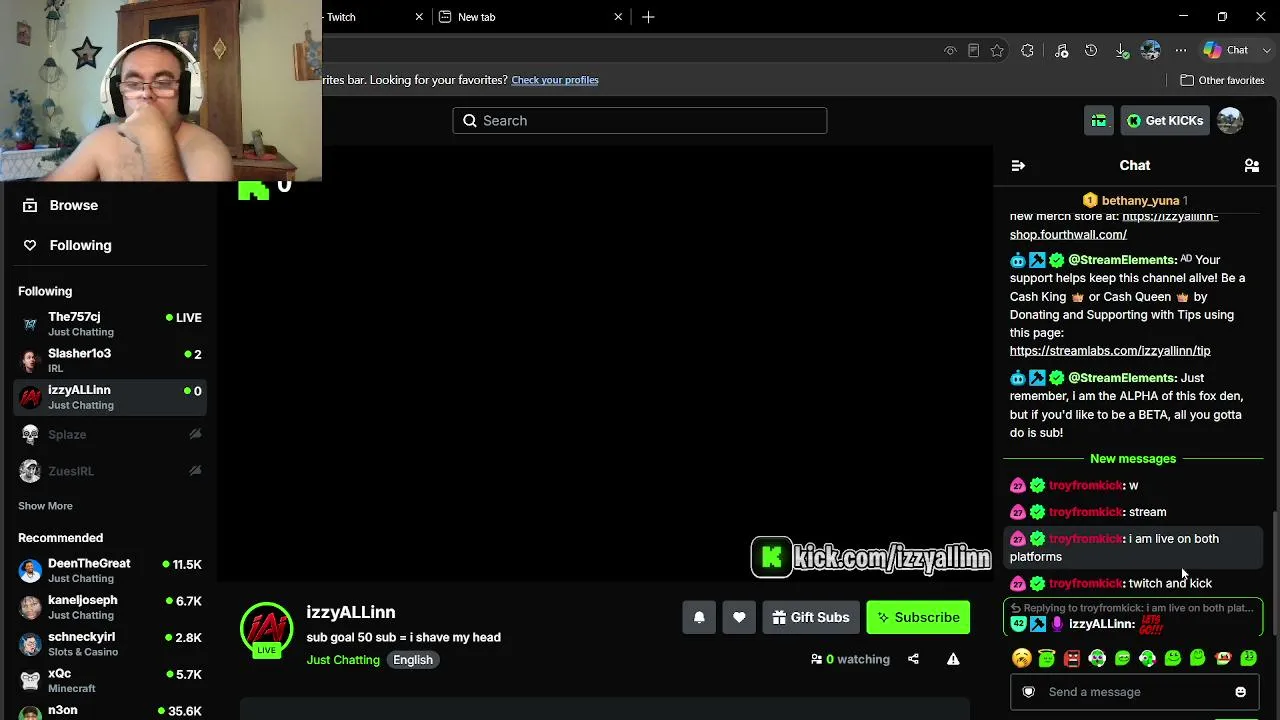
Task: Open the Kick account avatar menu
Action: 1230,121
